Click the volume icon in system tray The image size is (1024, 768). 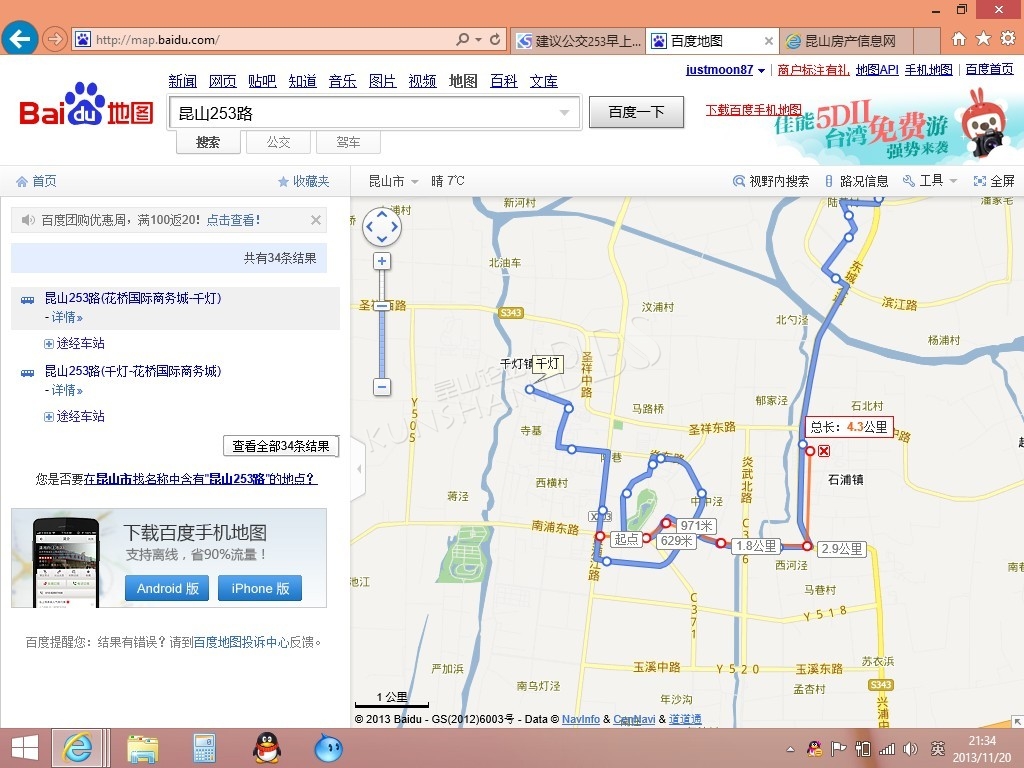(910, 749)
